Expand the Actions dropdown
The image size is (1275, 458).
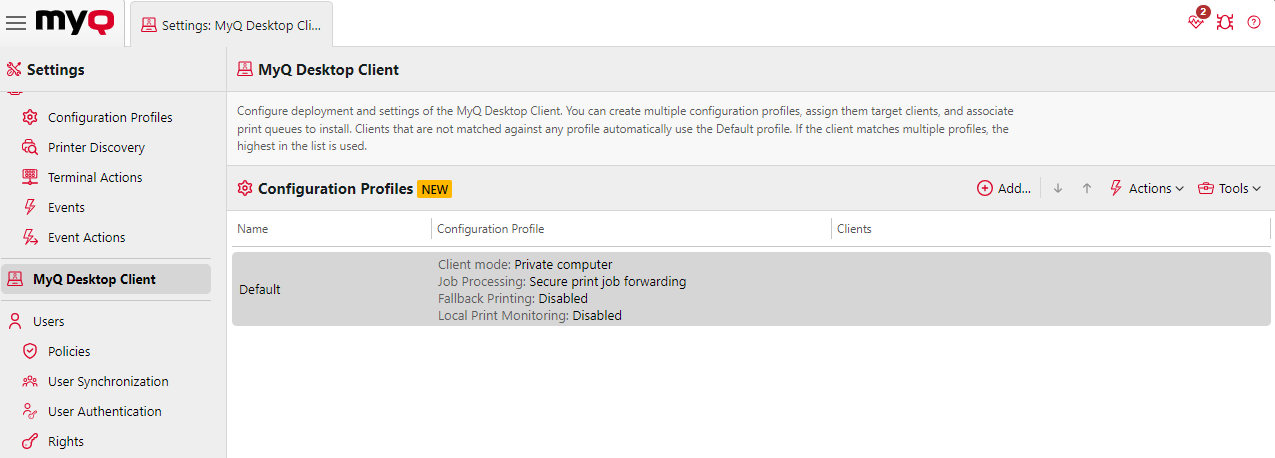1147,188
